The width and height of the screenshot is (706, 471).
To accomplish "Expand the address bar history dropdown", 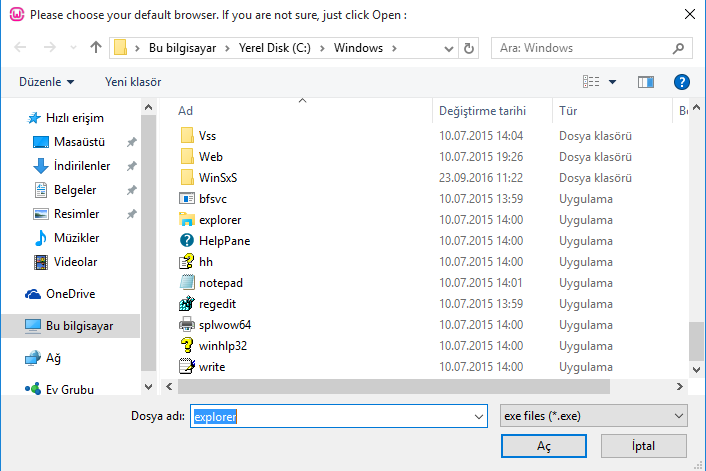I will 448,48.
